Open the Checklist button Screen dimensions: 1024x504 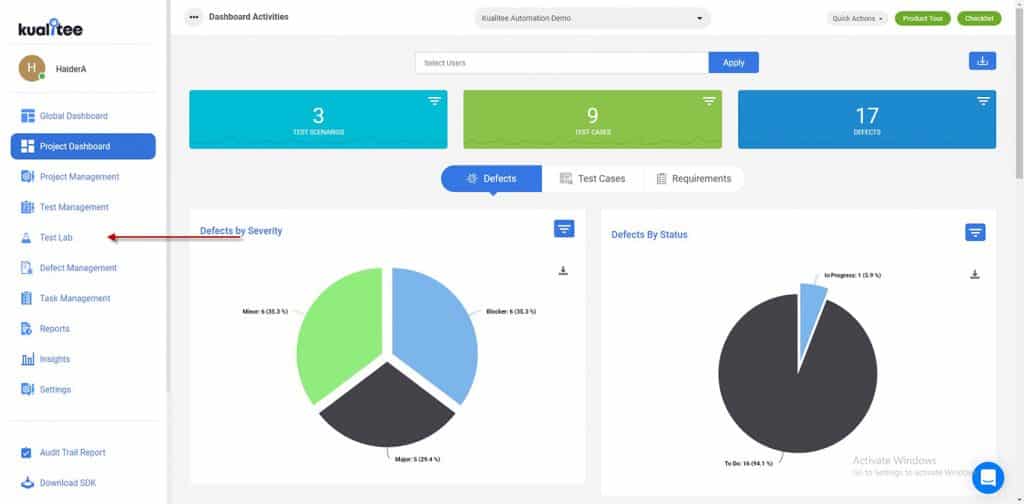coord(979,18)
